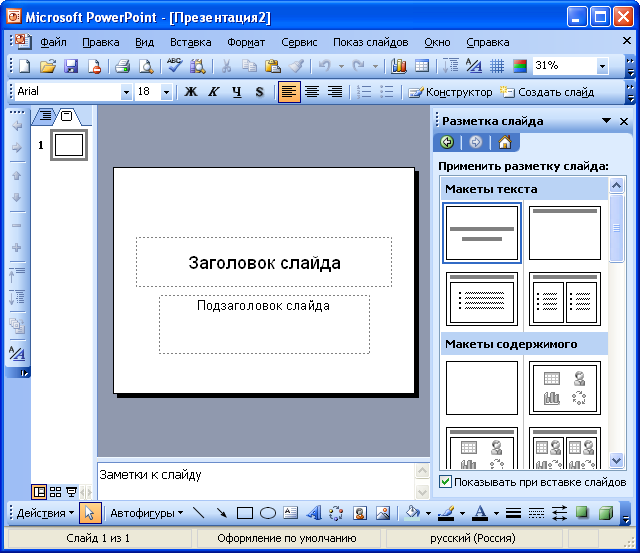Viewport: 640px width, 553px height.
Task: Print presentation via printer icon
Action: click(122, 66)
